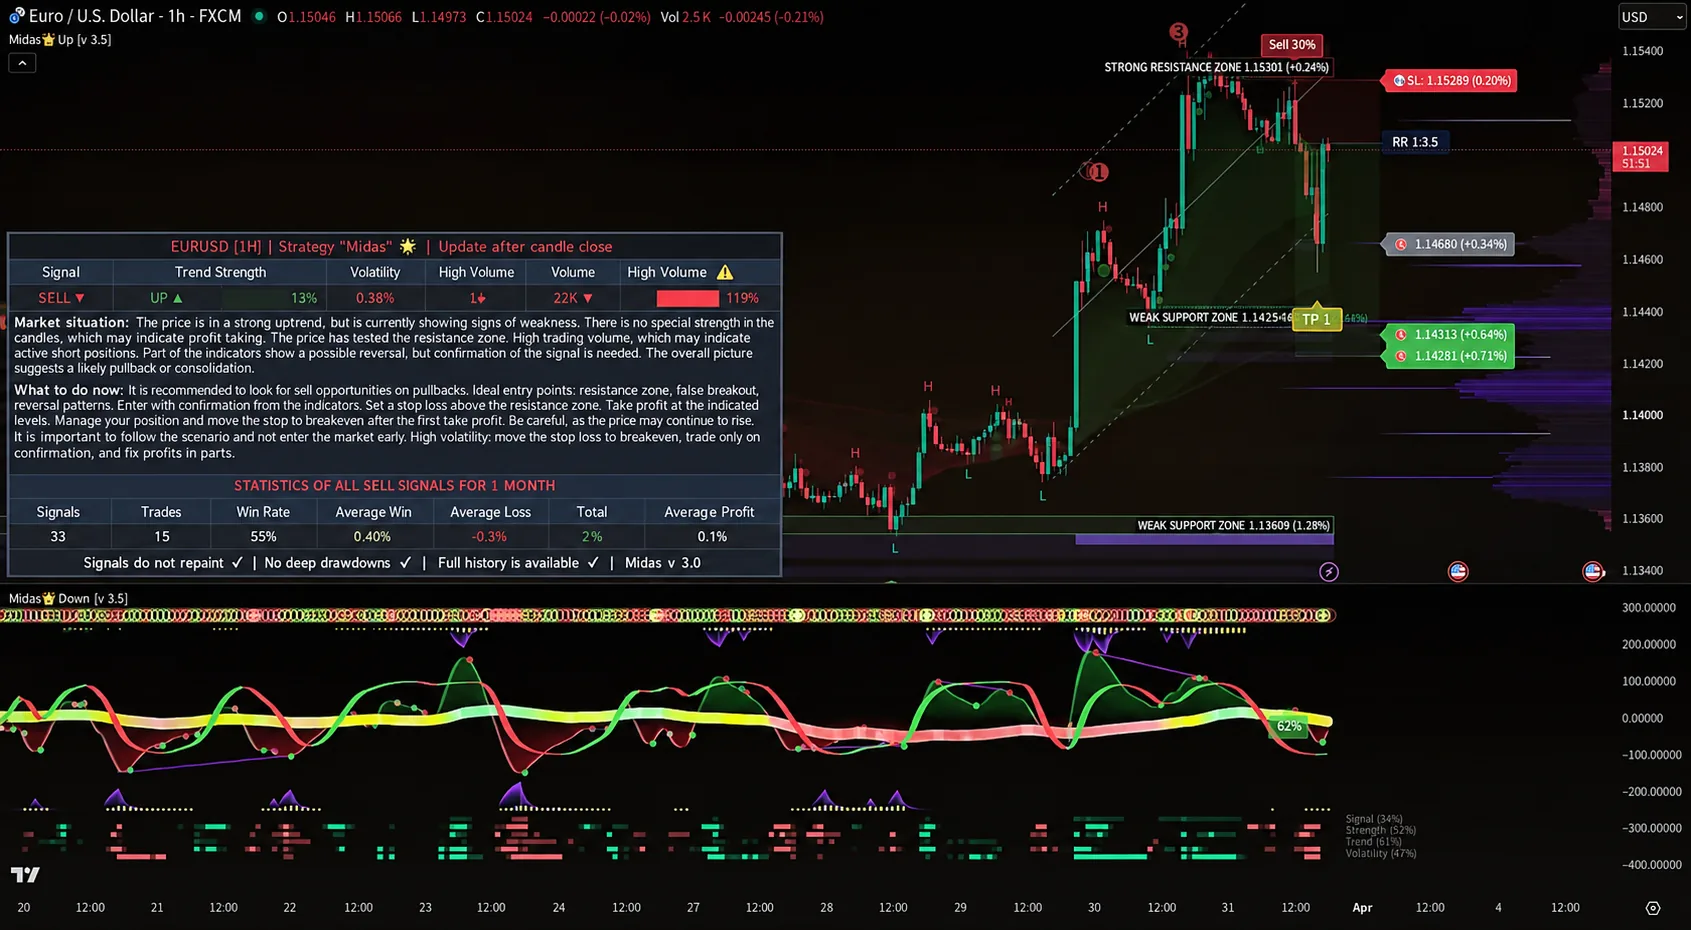Viewport: 1691px width, 930px height.
Task: Collapse the indicator legend with chevron button
Action: 22,63
